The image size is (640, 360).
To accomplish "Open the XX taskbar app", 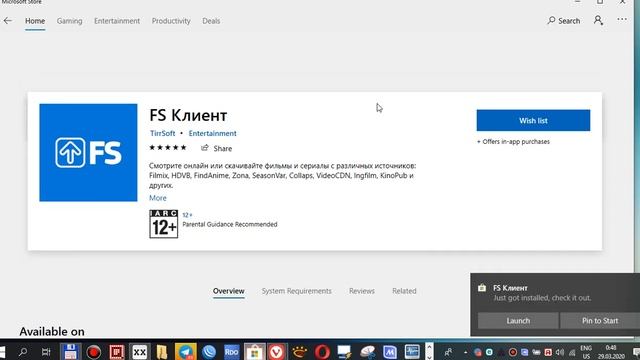I will point(139,352).
